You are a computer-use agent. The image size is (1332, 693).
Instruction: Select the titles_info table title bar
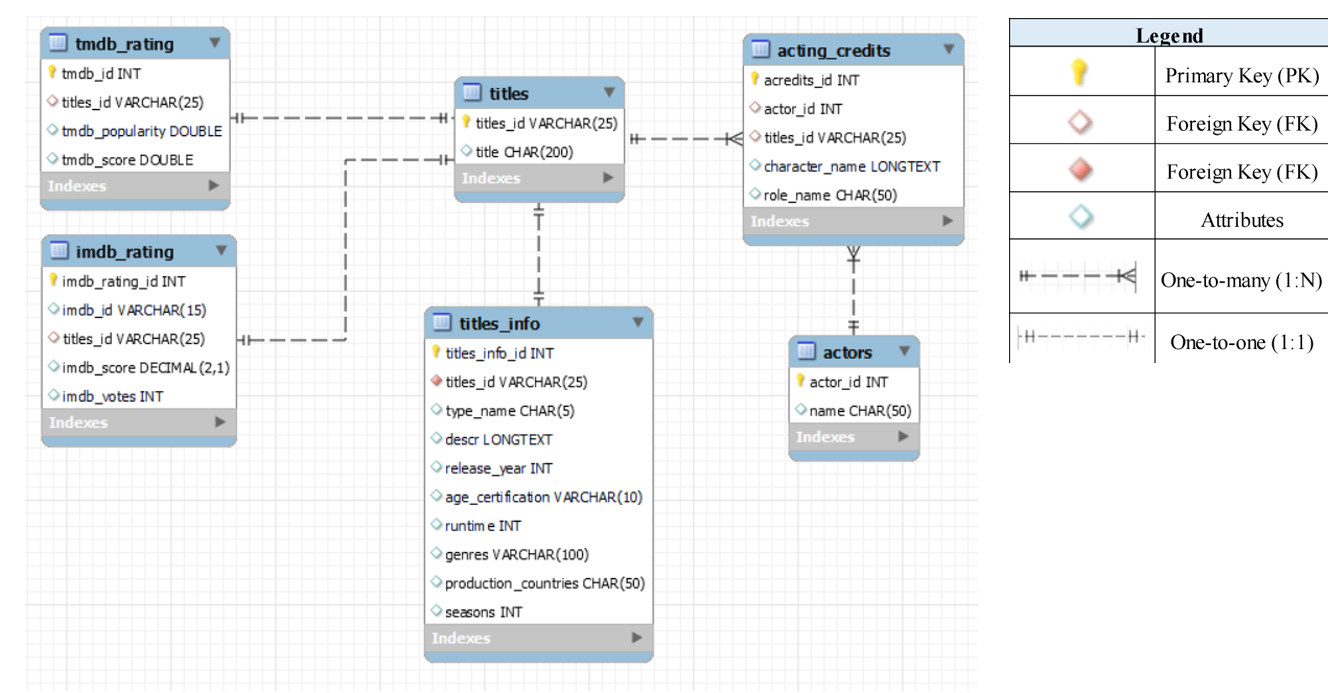point(520,321)
